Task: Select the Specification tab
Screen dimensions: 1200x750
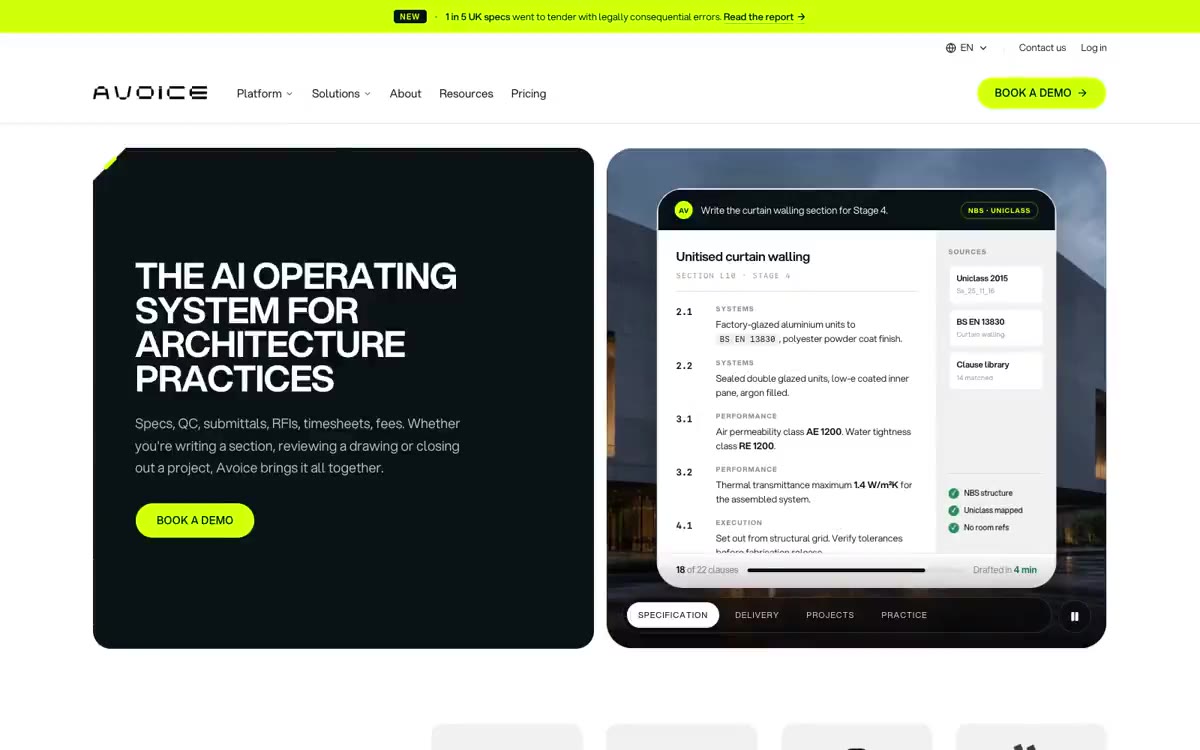Action: pos(673,615)
